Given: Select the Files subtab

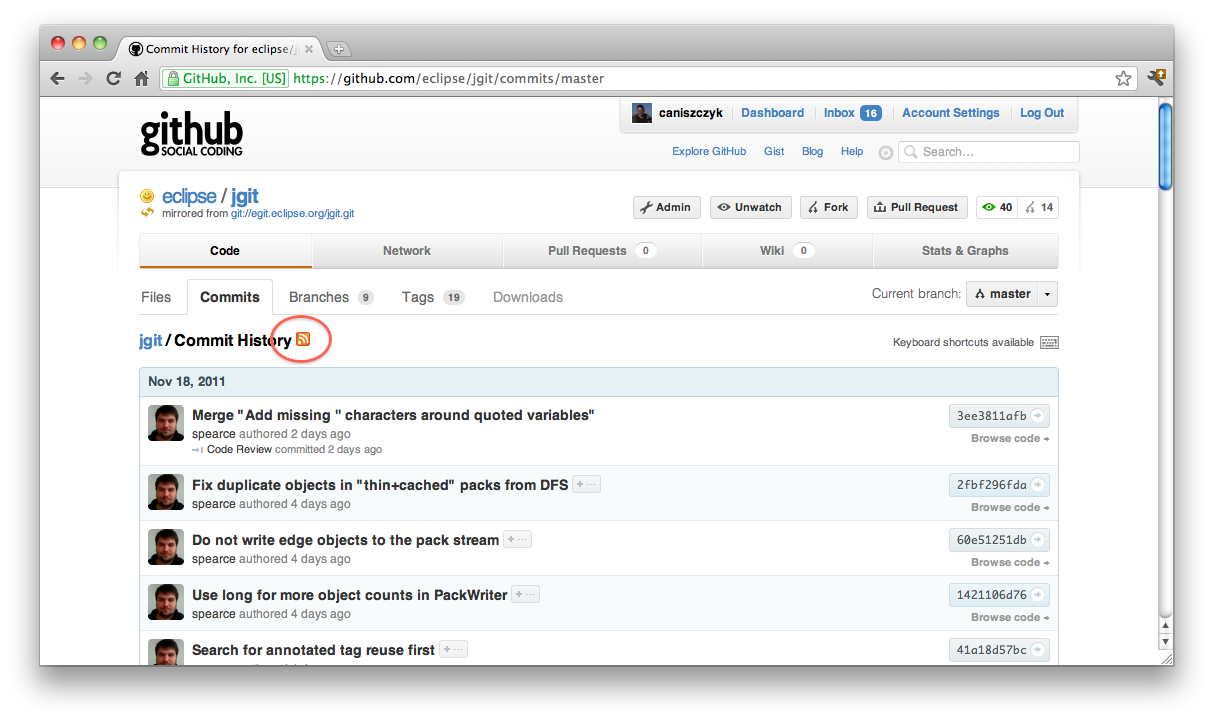Looking at the screenshot, I should pyautogui.click(x=156, y=297).
